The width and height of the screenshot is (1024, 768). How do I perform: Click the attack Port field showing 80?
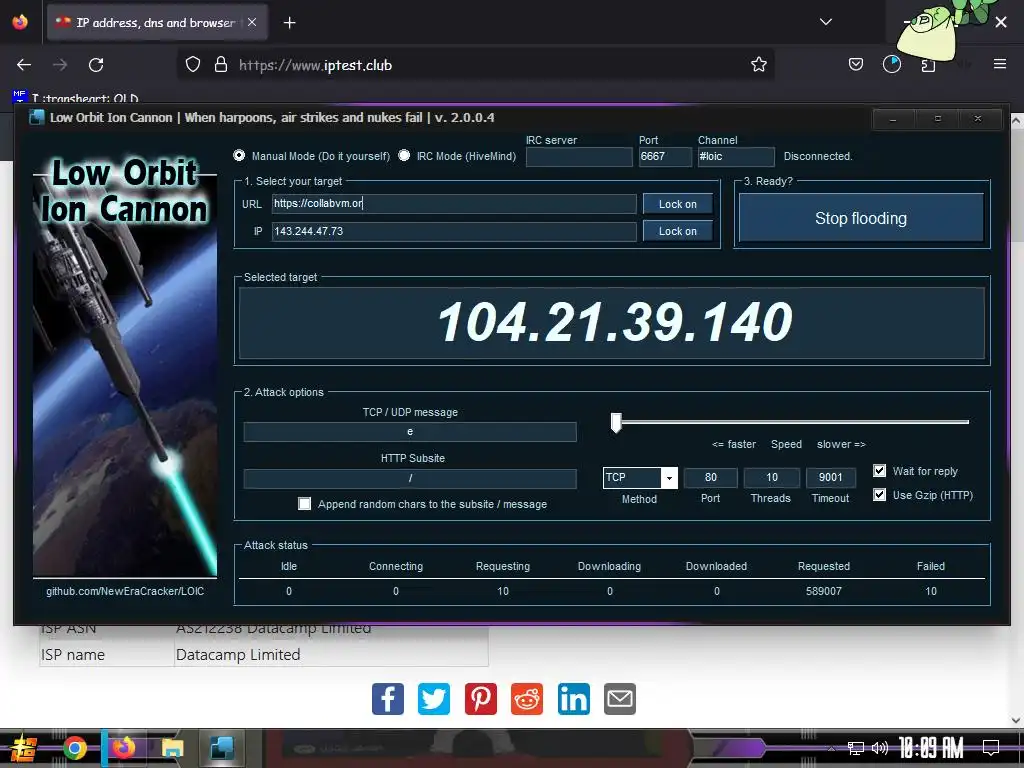pyautogui.click(x=711, y=477)
